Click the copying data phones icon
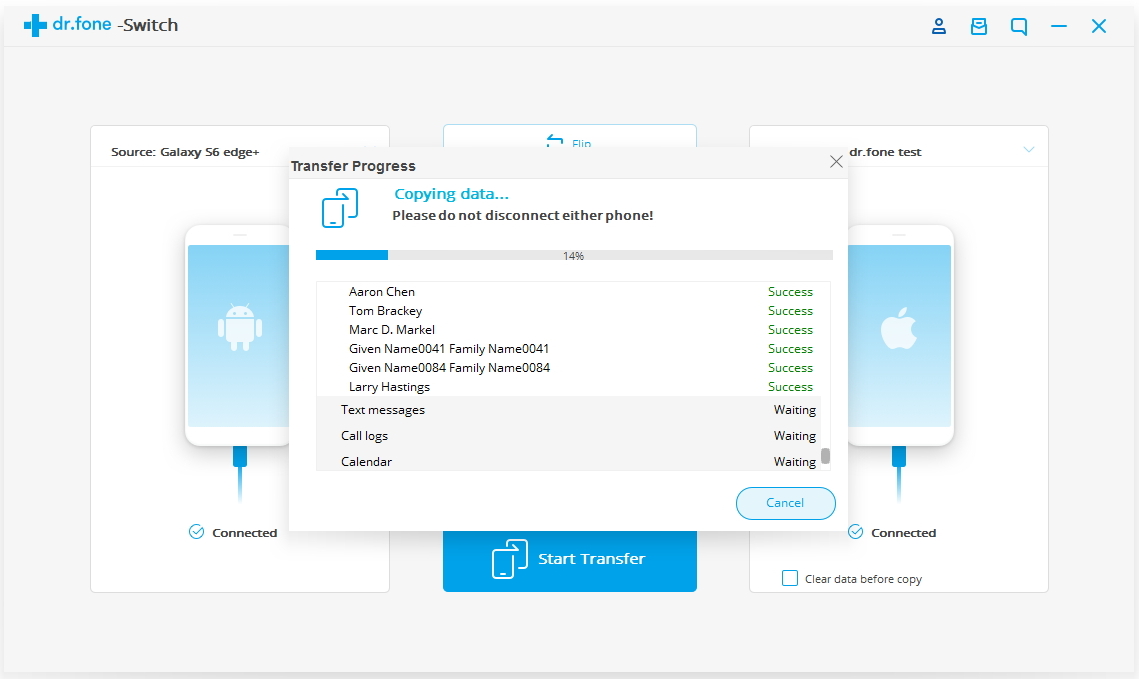The image size is (1139, 679). pyautogui.click(x=340, y=207)
